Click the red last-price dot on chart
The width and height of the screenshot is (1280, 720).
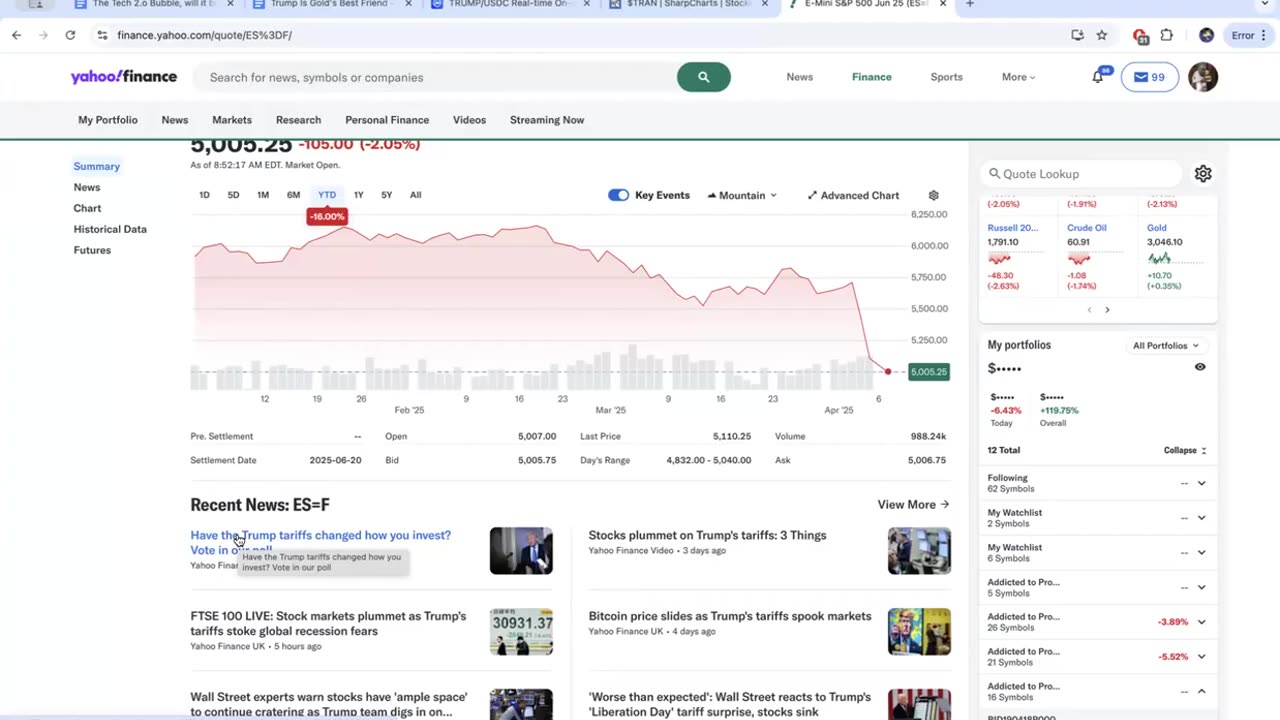tap(887, 372)
